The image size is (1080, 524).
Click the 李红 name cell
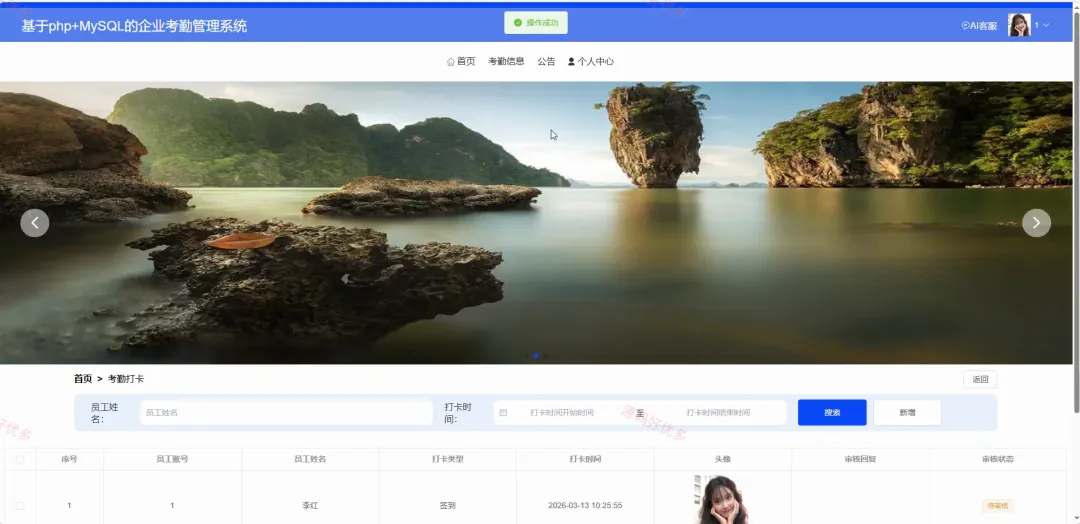[x=310, y=505]
